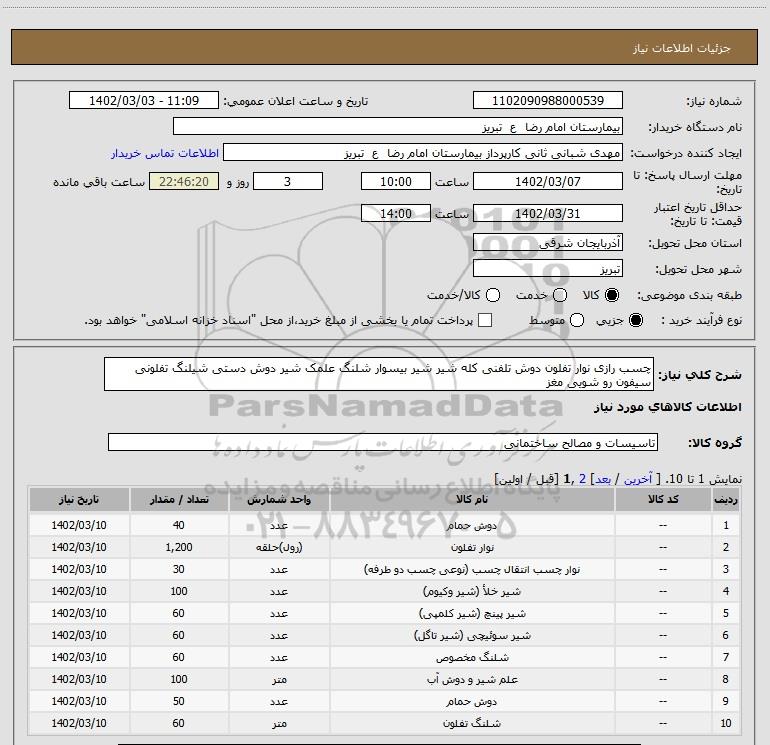Select the خدمت radio button

560,295
